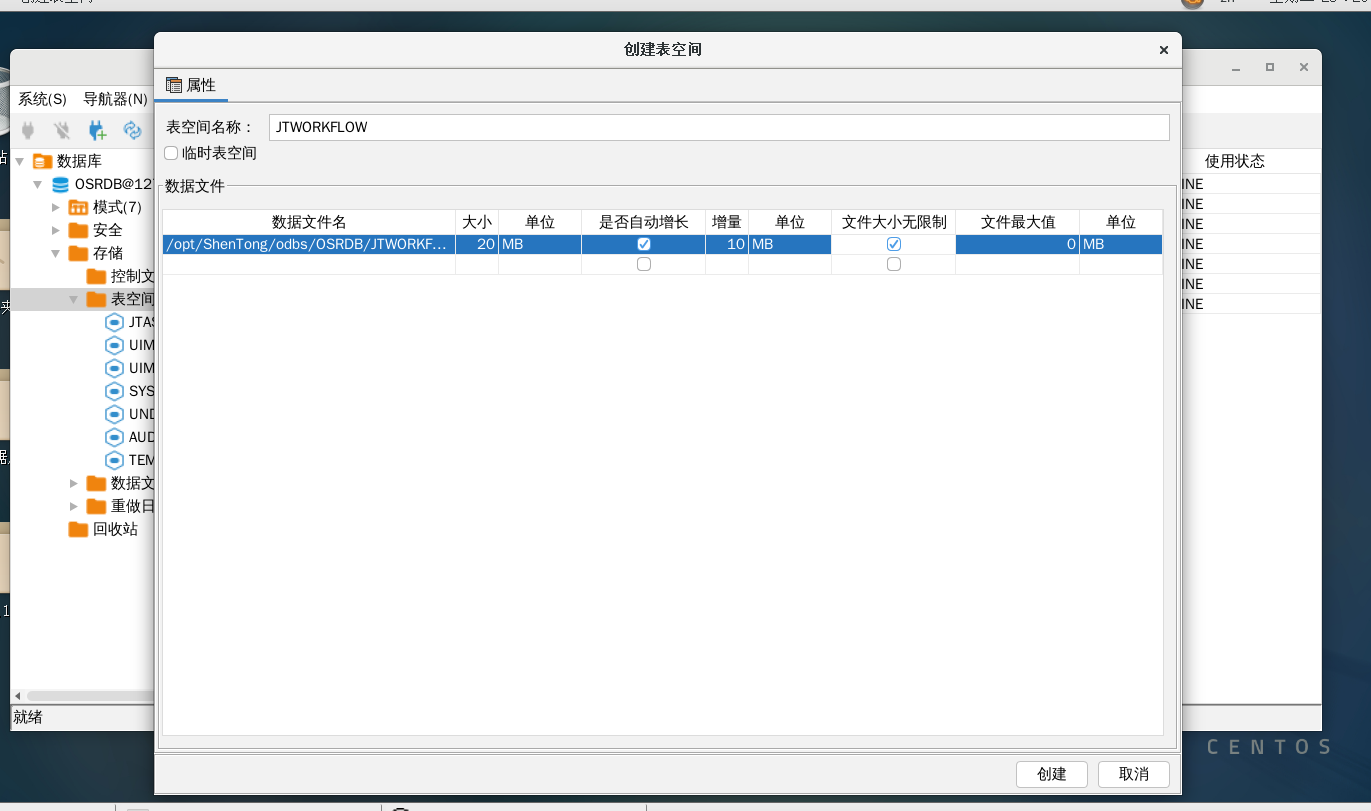Click the 增量 cell showing 10
Viewport: 1371px width, 811px height.
(727, 244)
